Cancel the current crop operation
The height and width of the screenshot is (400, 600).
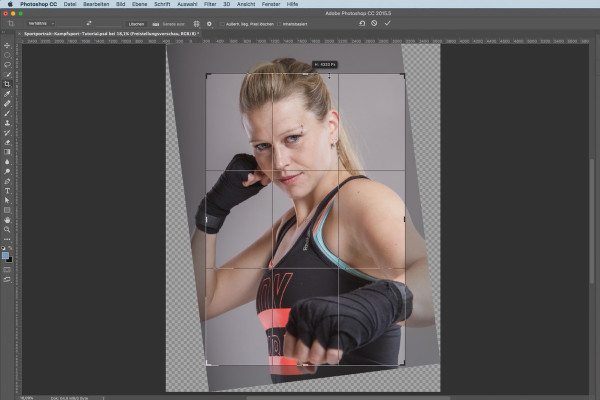(x=374, y=23)
